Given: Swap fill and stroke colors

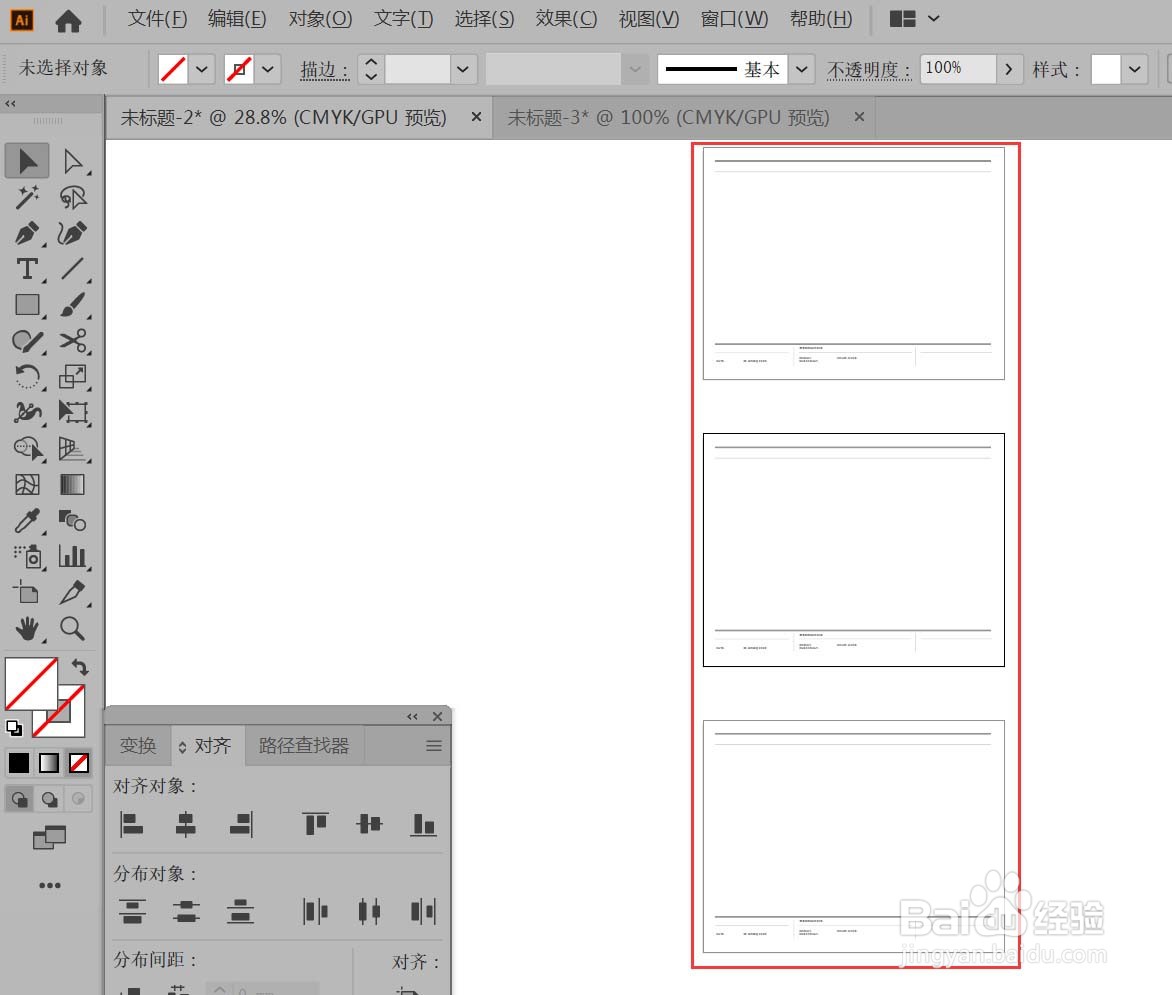Looking at the screenshot, I should coord(80,667).
